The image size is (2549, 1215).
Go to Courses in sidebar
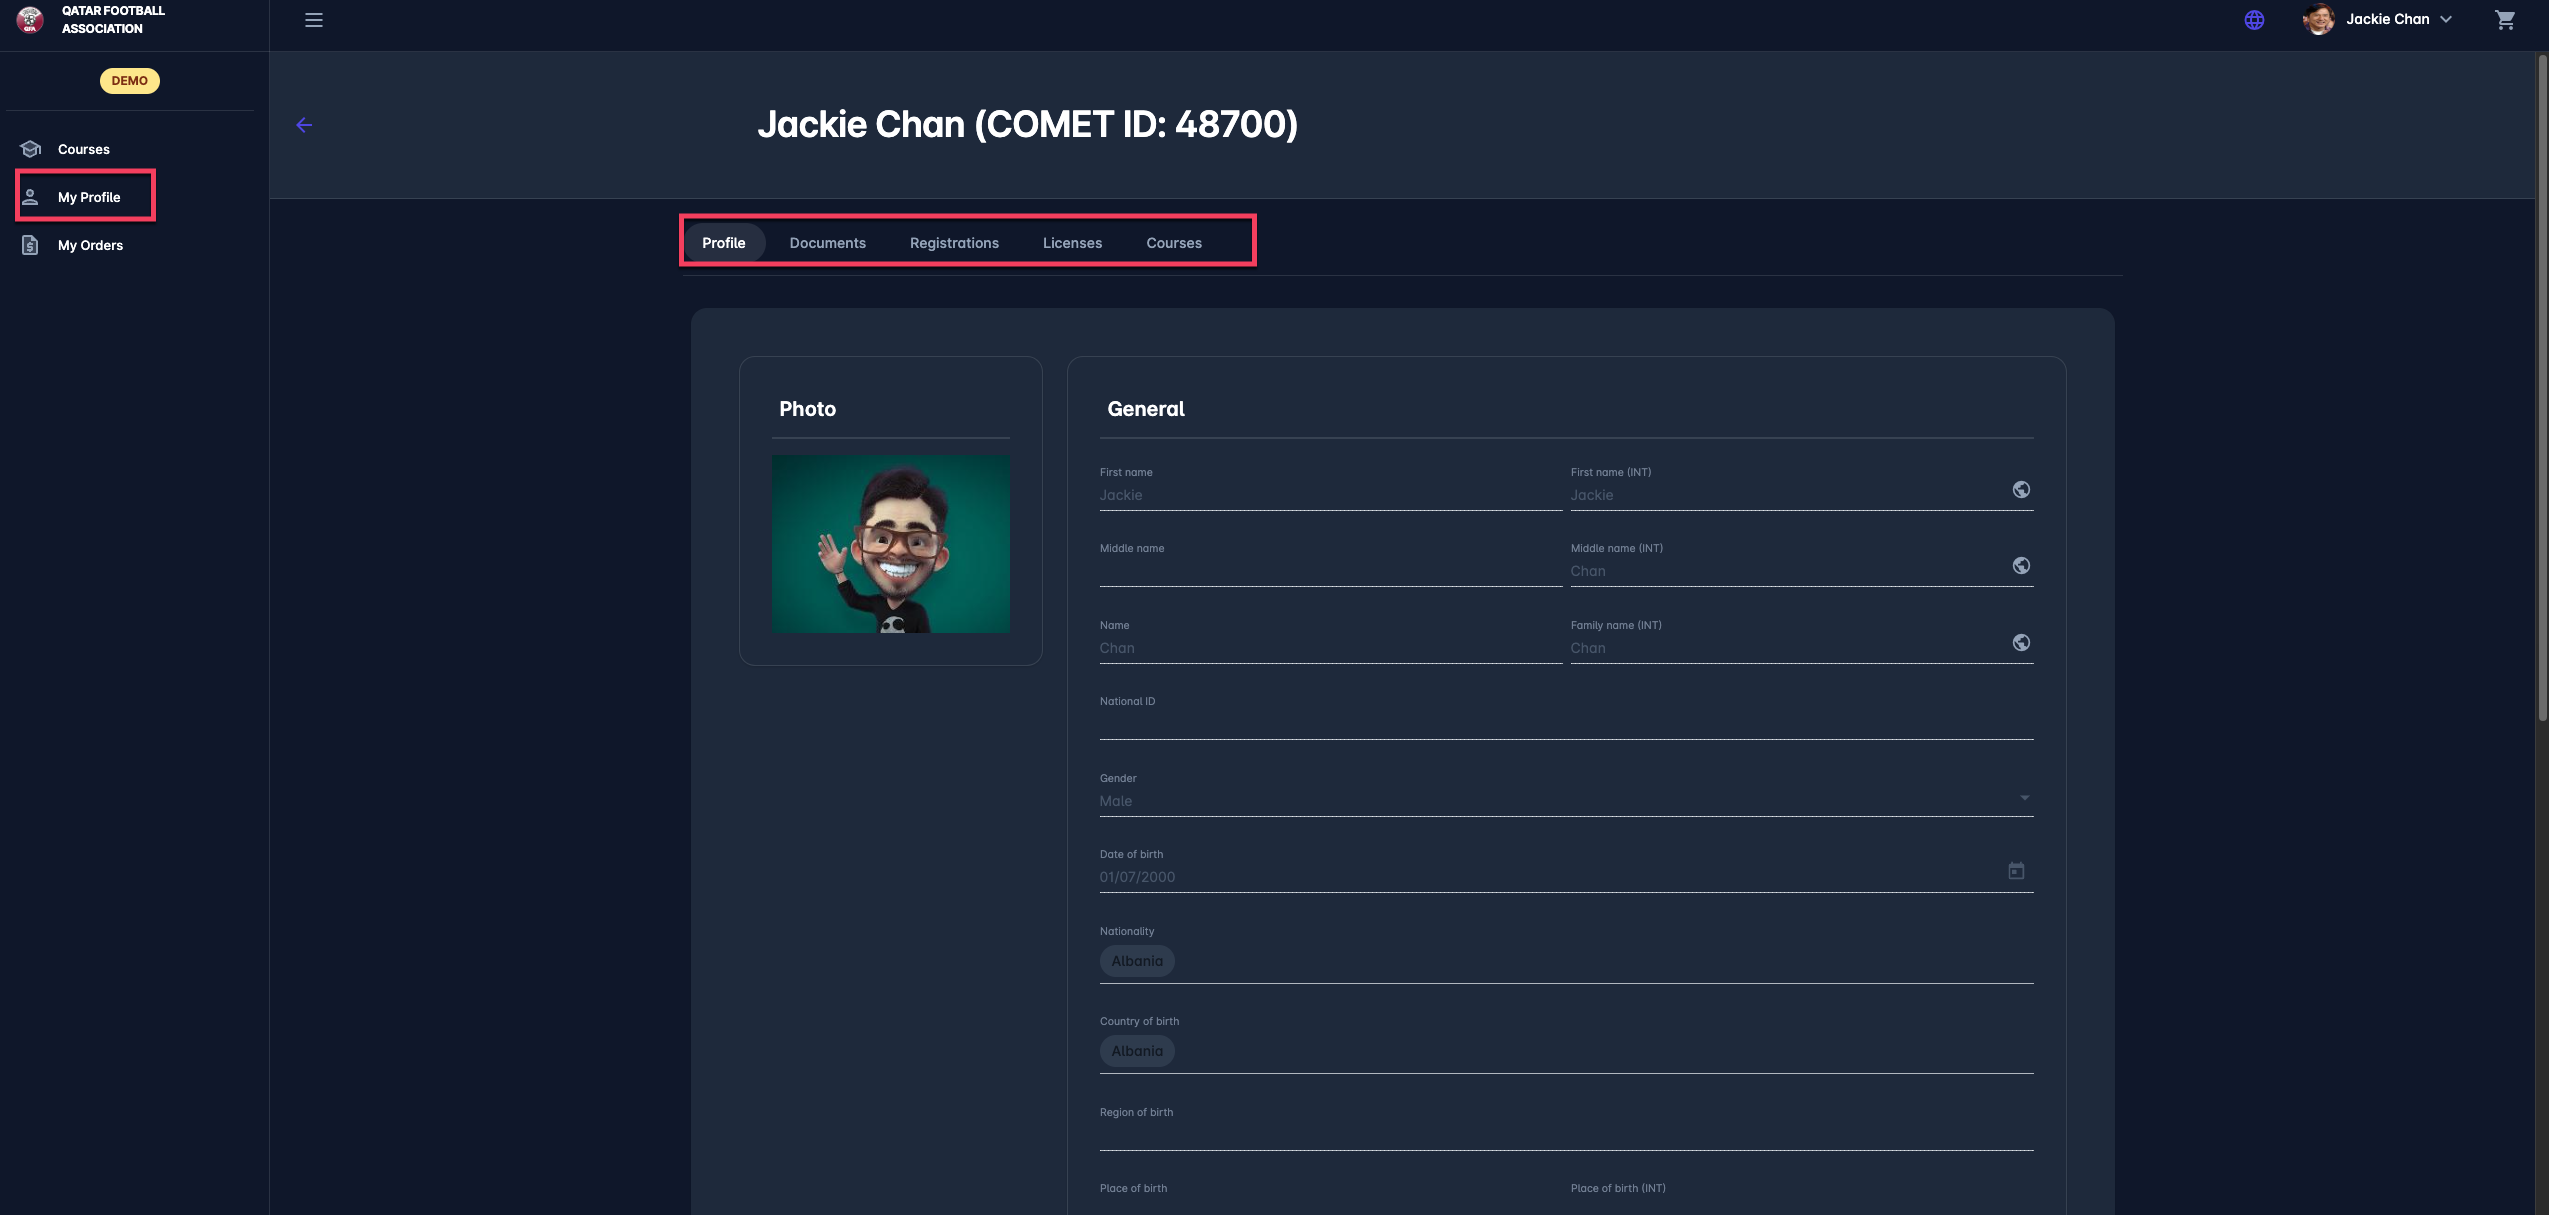pyautogui.click(x=83, y=149)
